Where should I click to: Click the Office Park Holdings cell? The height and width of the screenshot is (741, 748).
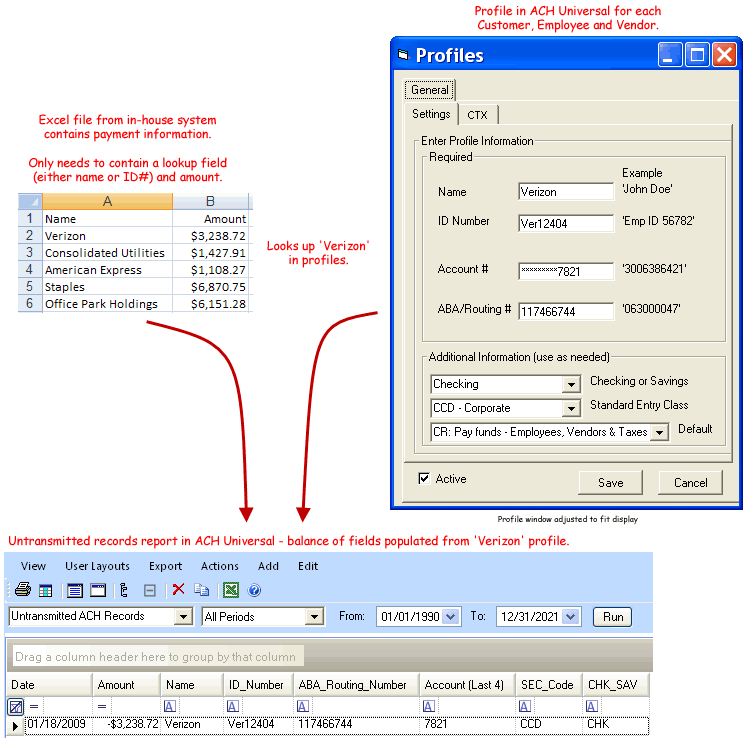[107, 304]
